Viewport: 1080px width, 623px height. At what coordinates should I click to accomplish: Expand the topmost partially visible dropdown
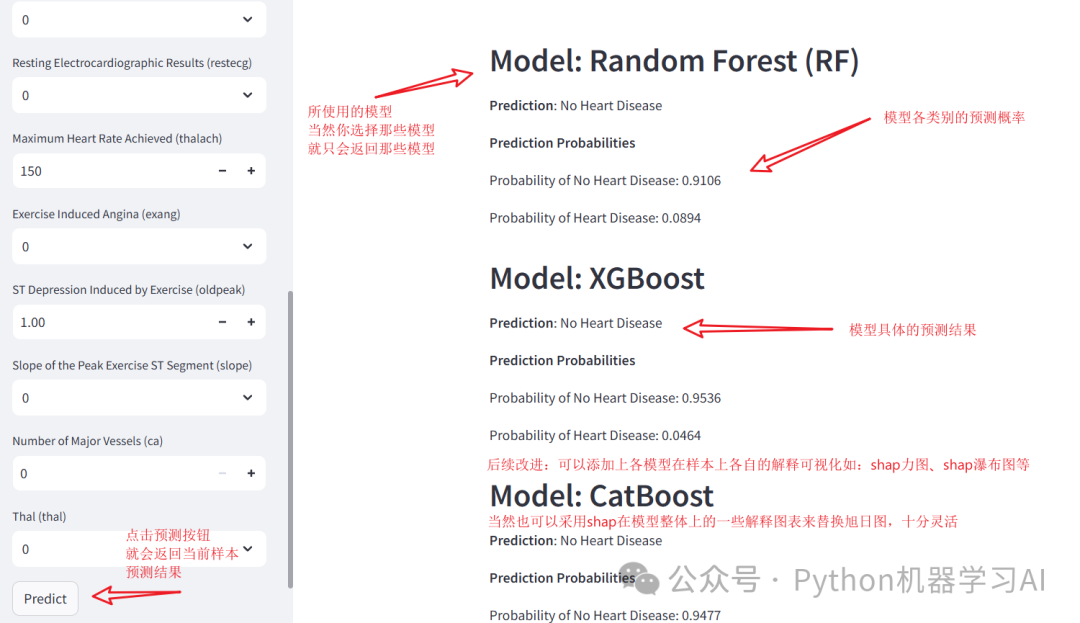pos(139,19)
